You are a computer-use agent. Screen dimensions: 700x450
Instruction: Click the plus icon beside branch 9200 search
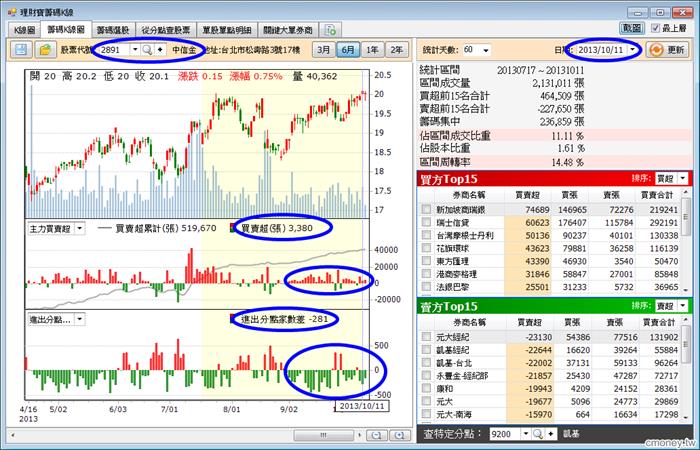point(551,433)
